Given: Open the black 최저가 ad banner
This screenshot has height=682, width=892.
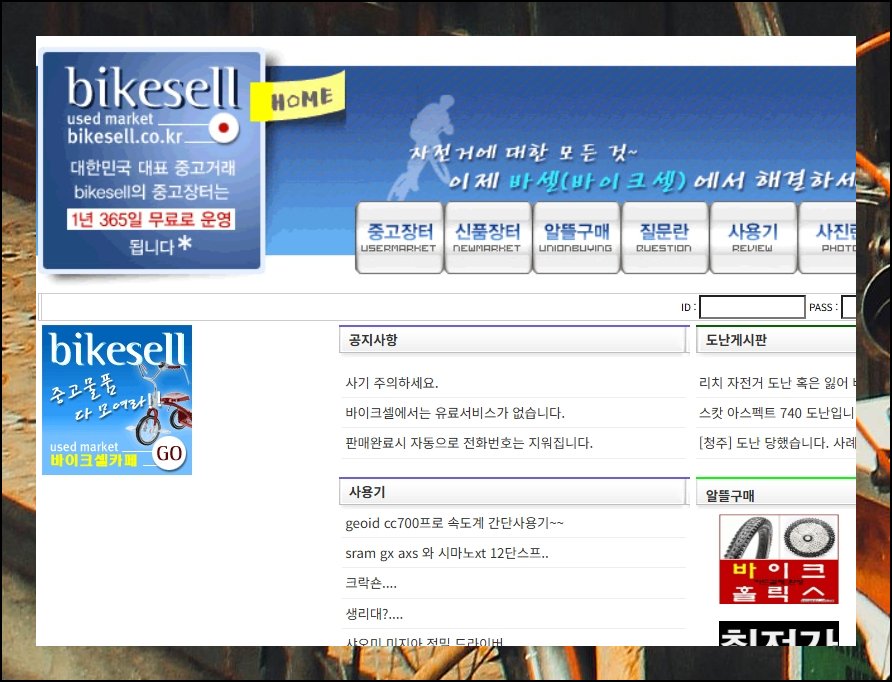Looking at the screenshot, I should (x=779, y=634).
